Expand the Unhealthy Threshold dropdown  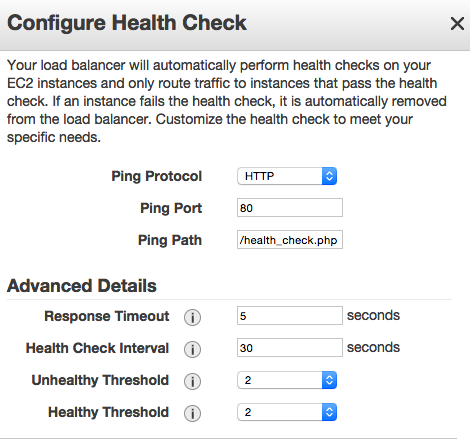(287, 380)
